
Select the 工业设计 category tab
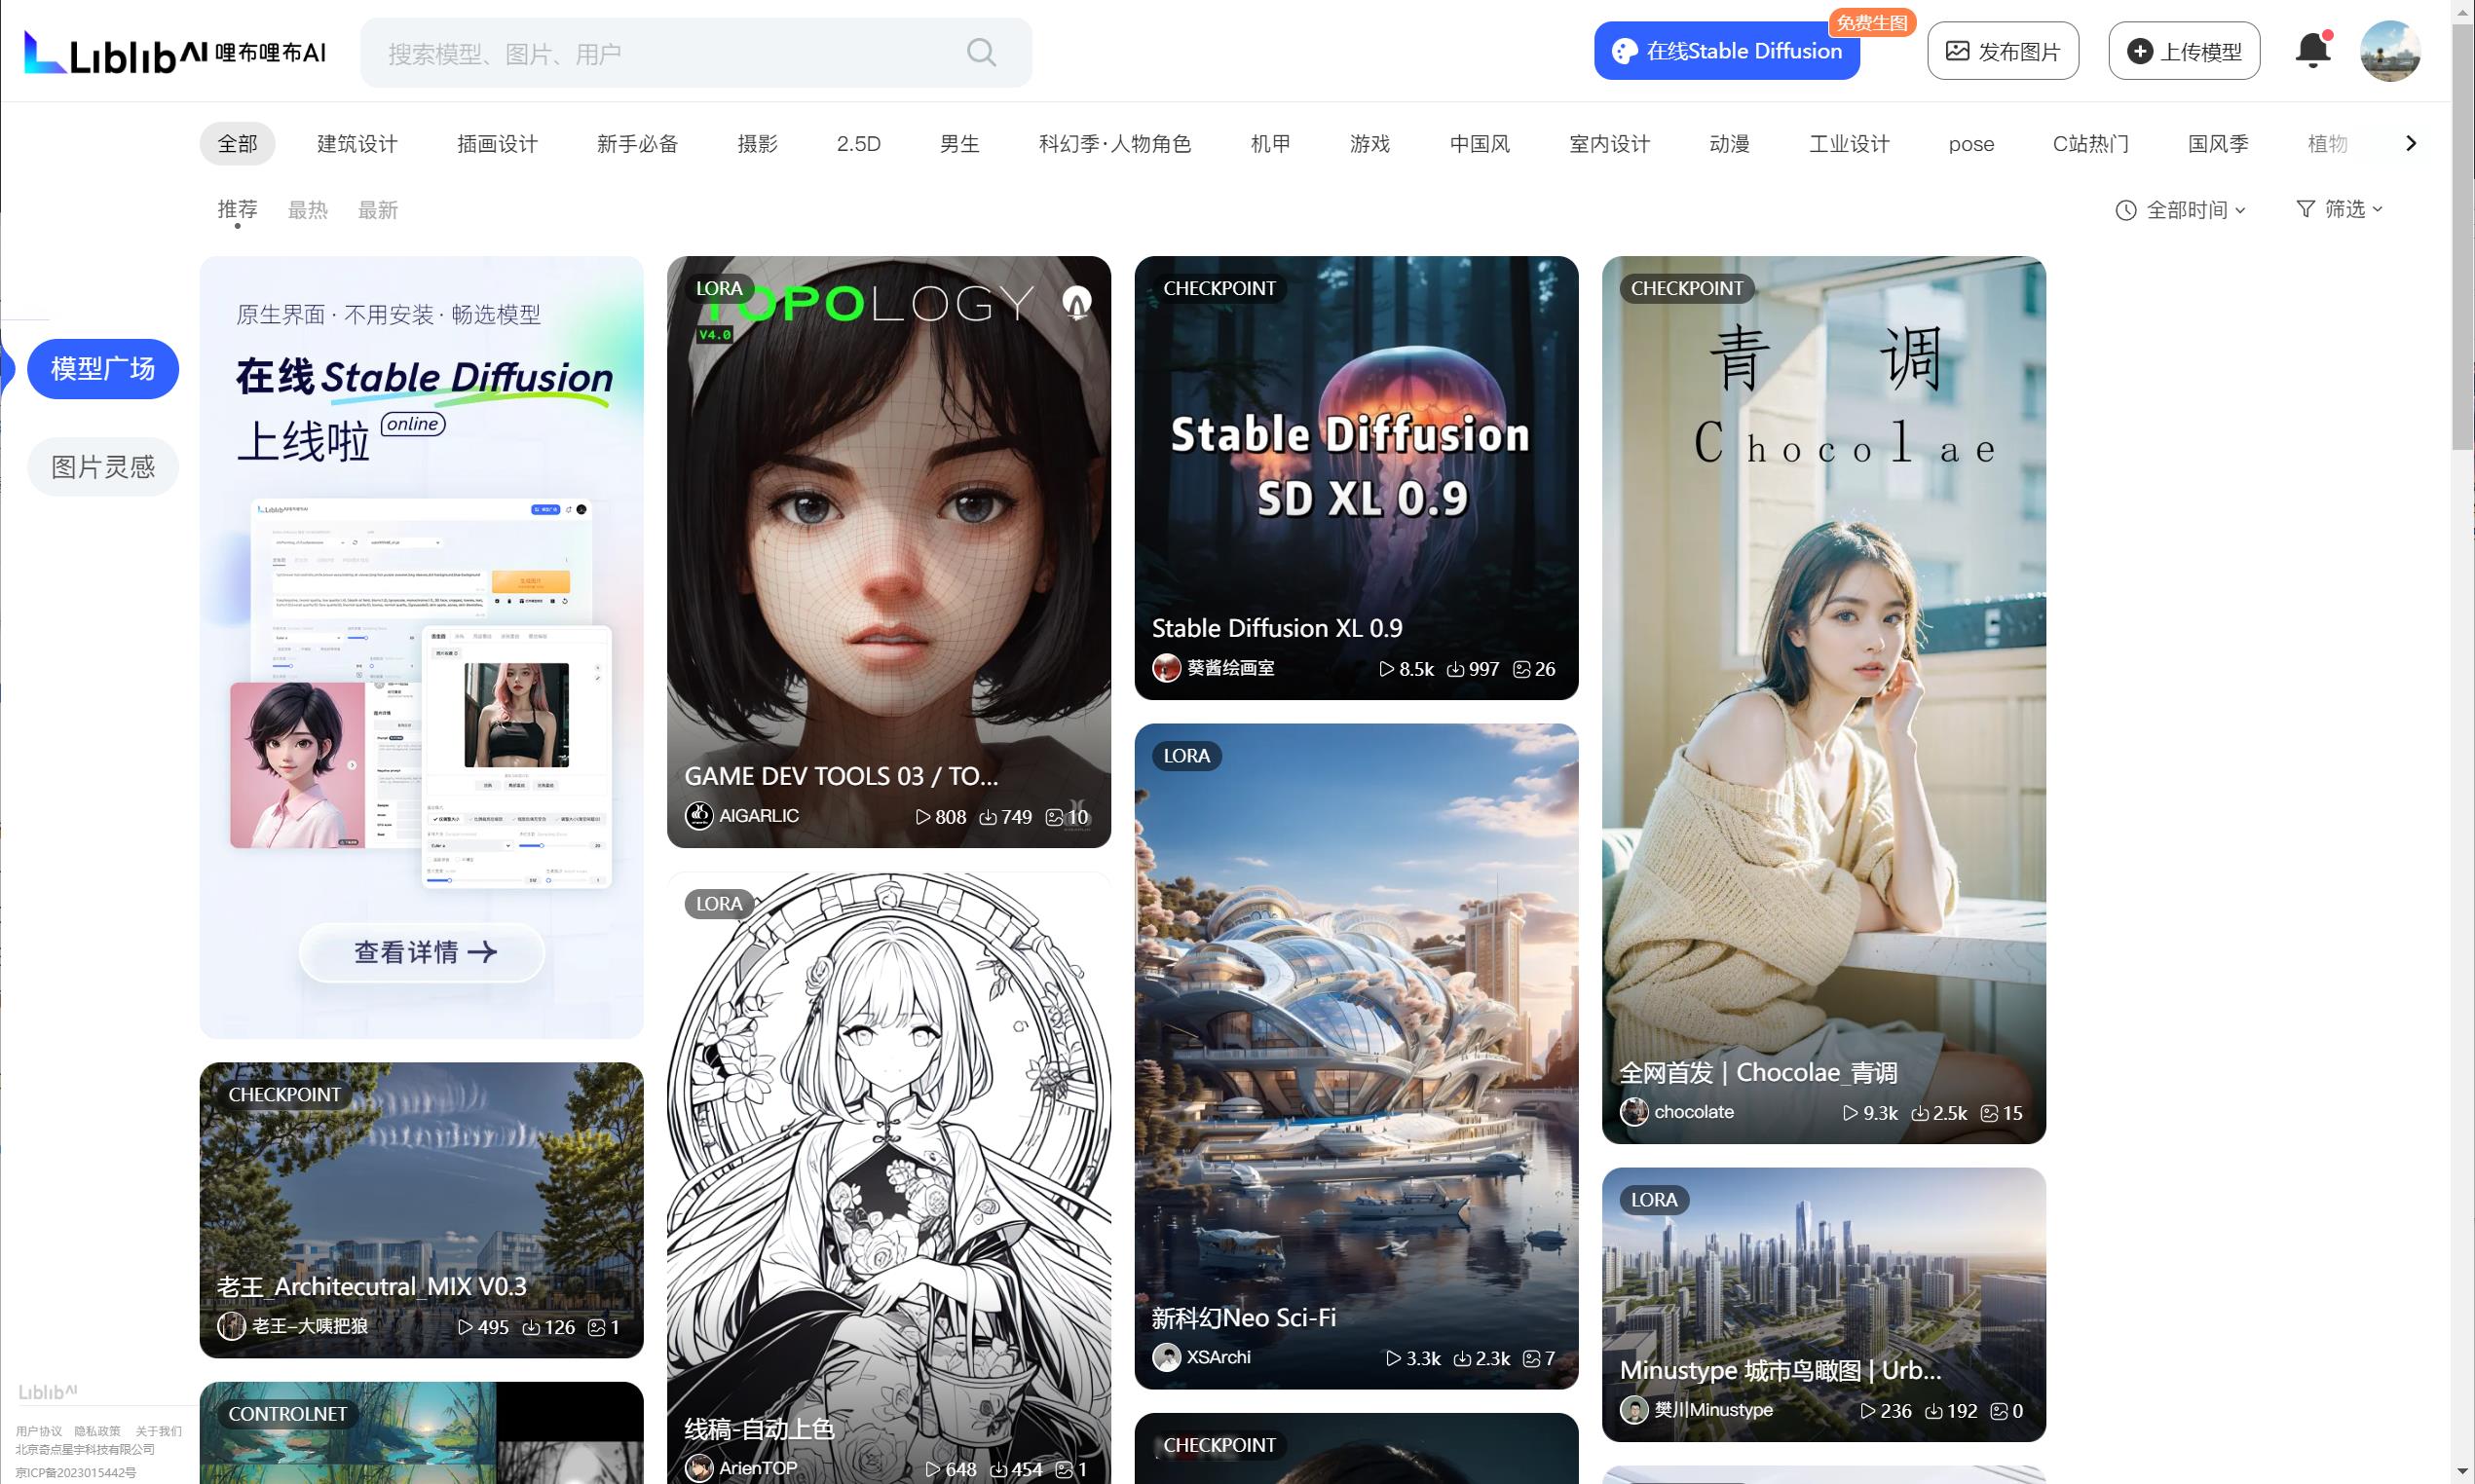pos(1849,144)
